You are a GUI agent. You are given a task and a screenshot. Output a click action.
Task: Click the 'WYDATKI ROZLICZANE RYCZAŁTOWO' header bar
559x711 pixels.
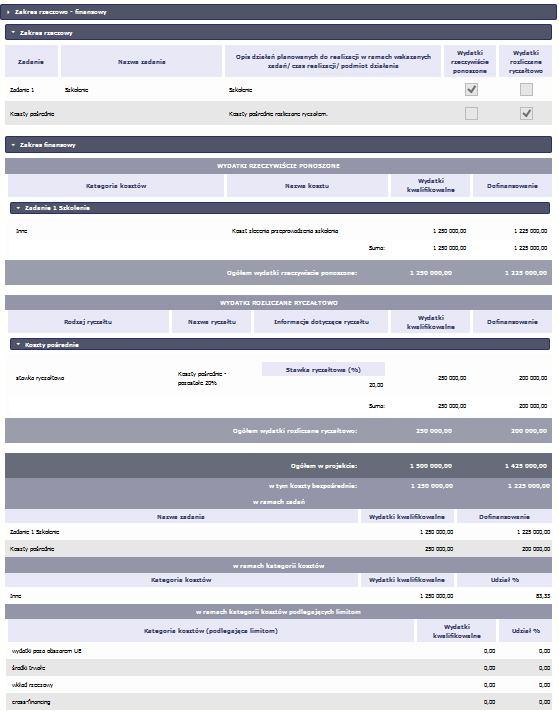pyautogui.click(x=278, y=302)
